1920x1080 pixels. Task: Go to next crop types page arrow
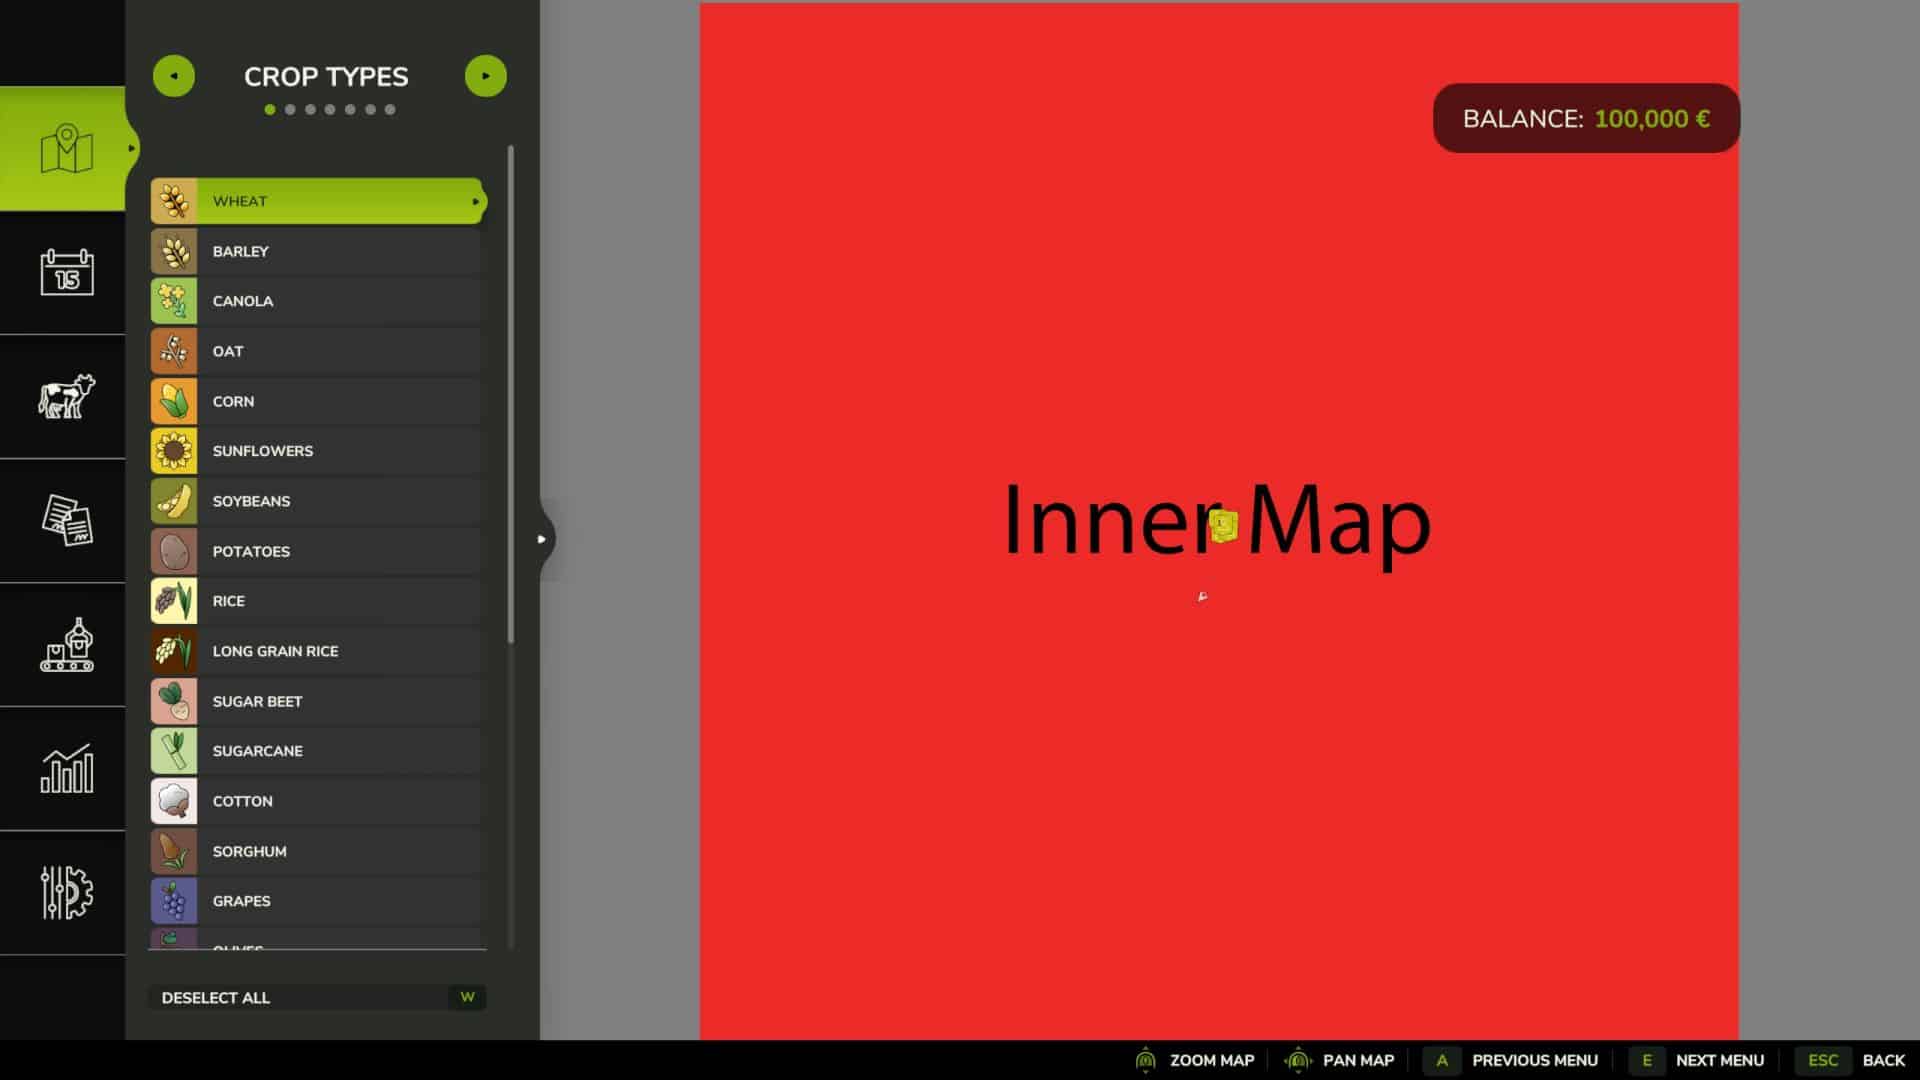pos(485,76)
